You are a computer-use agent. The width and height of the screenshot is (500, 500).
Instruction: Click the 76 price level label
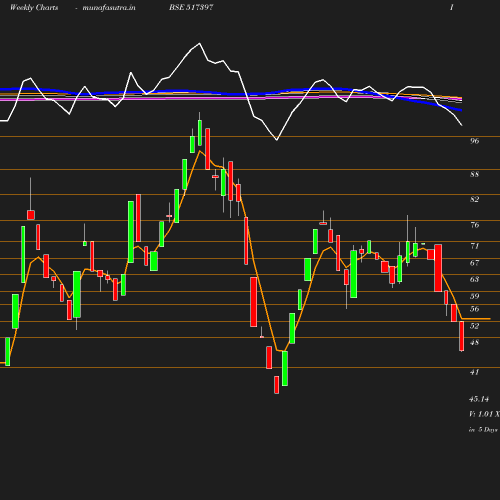[474, 225]
